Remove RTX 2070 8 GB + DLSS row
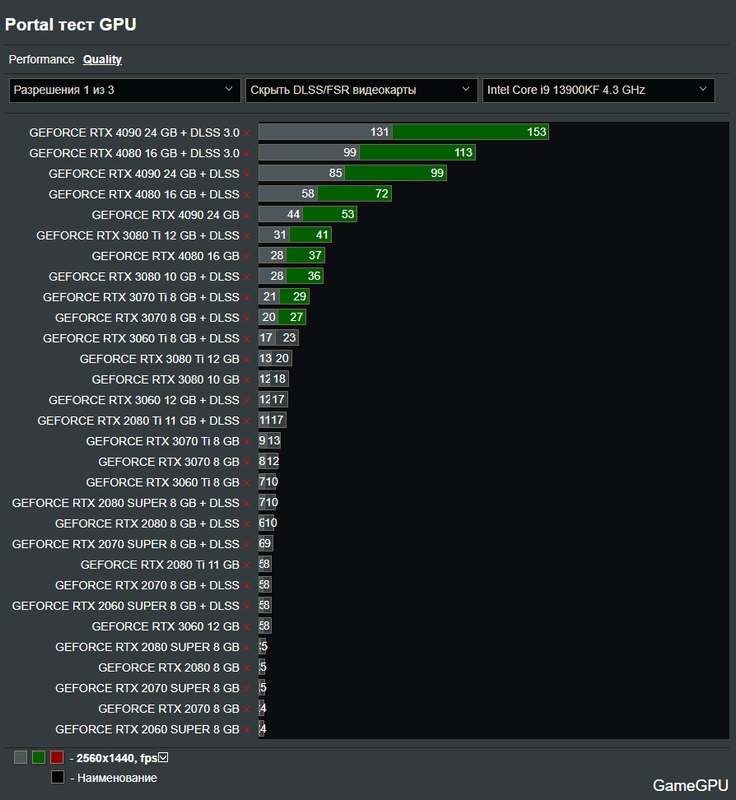Screen dimensions: 736x800 tap(247, 586)
